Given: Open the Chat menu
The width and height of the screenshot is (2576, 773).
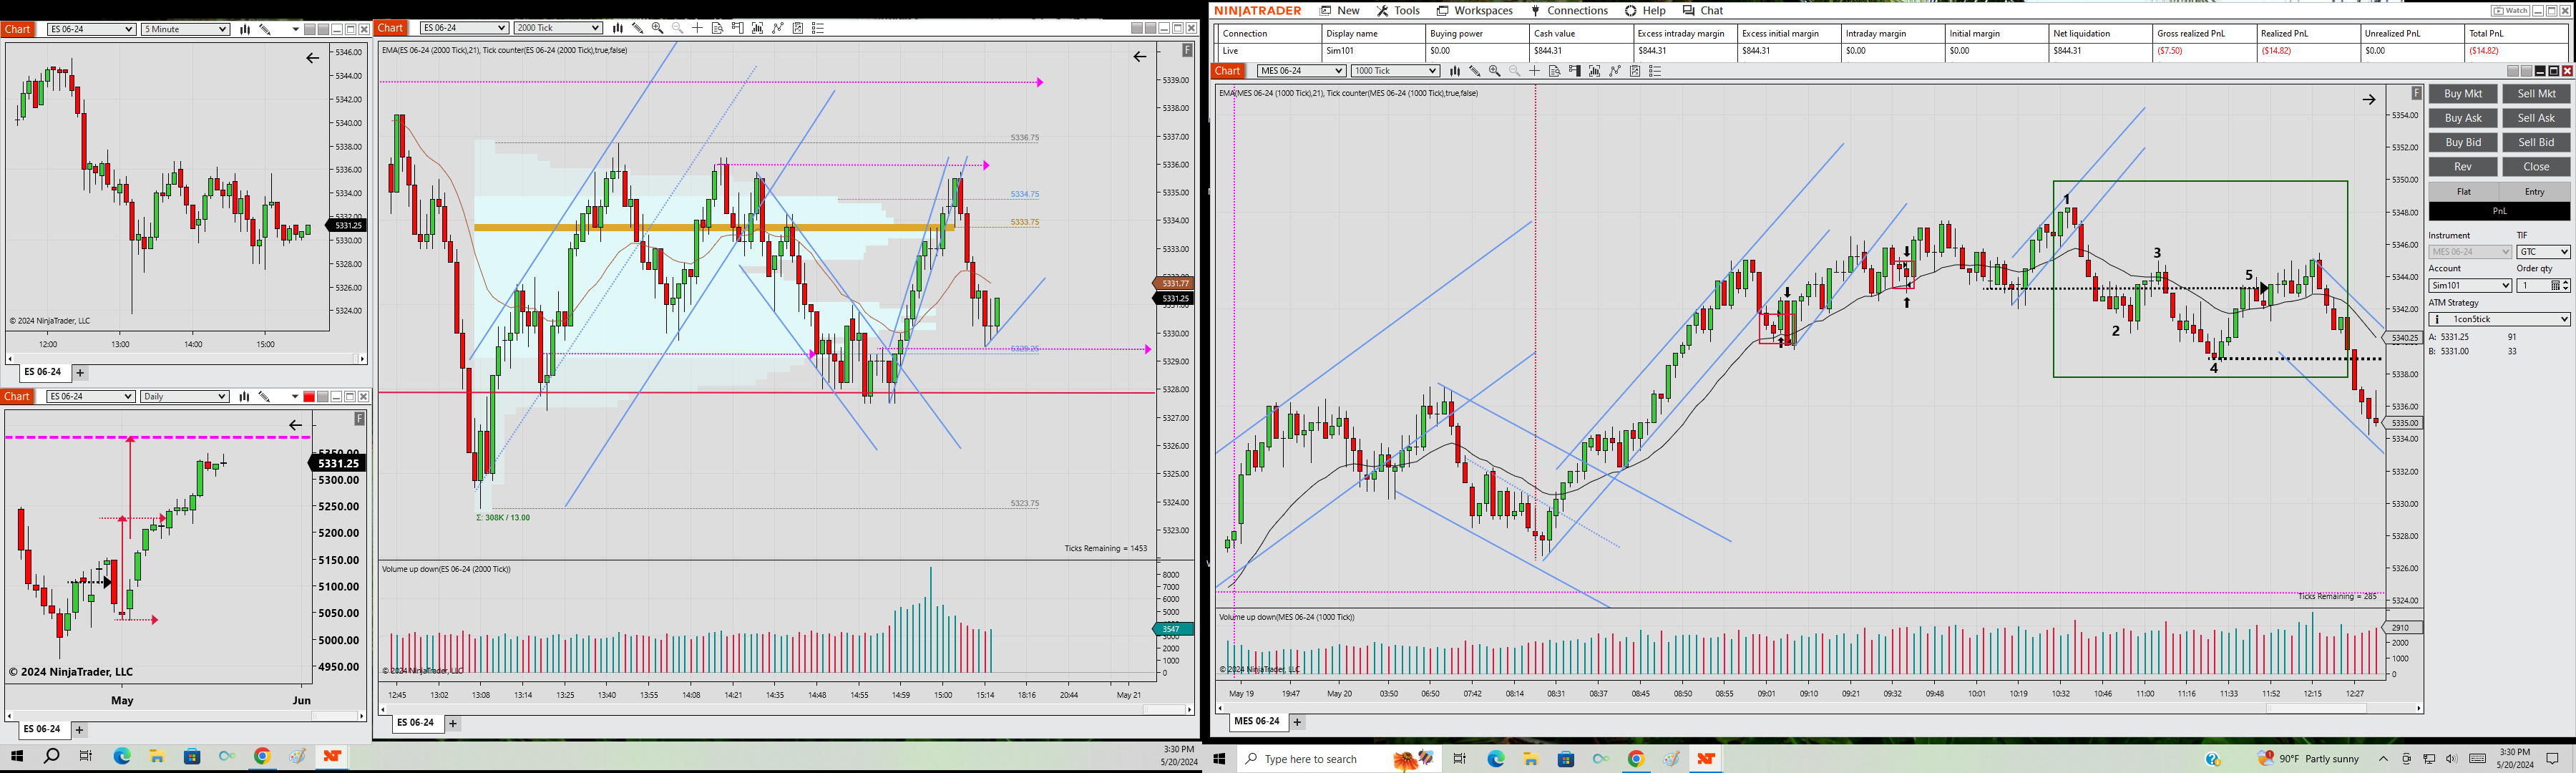Looking at the screenshot, I should pyautogui.click(x=1703, y=11).
